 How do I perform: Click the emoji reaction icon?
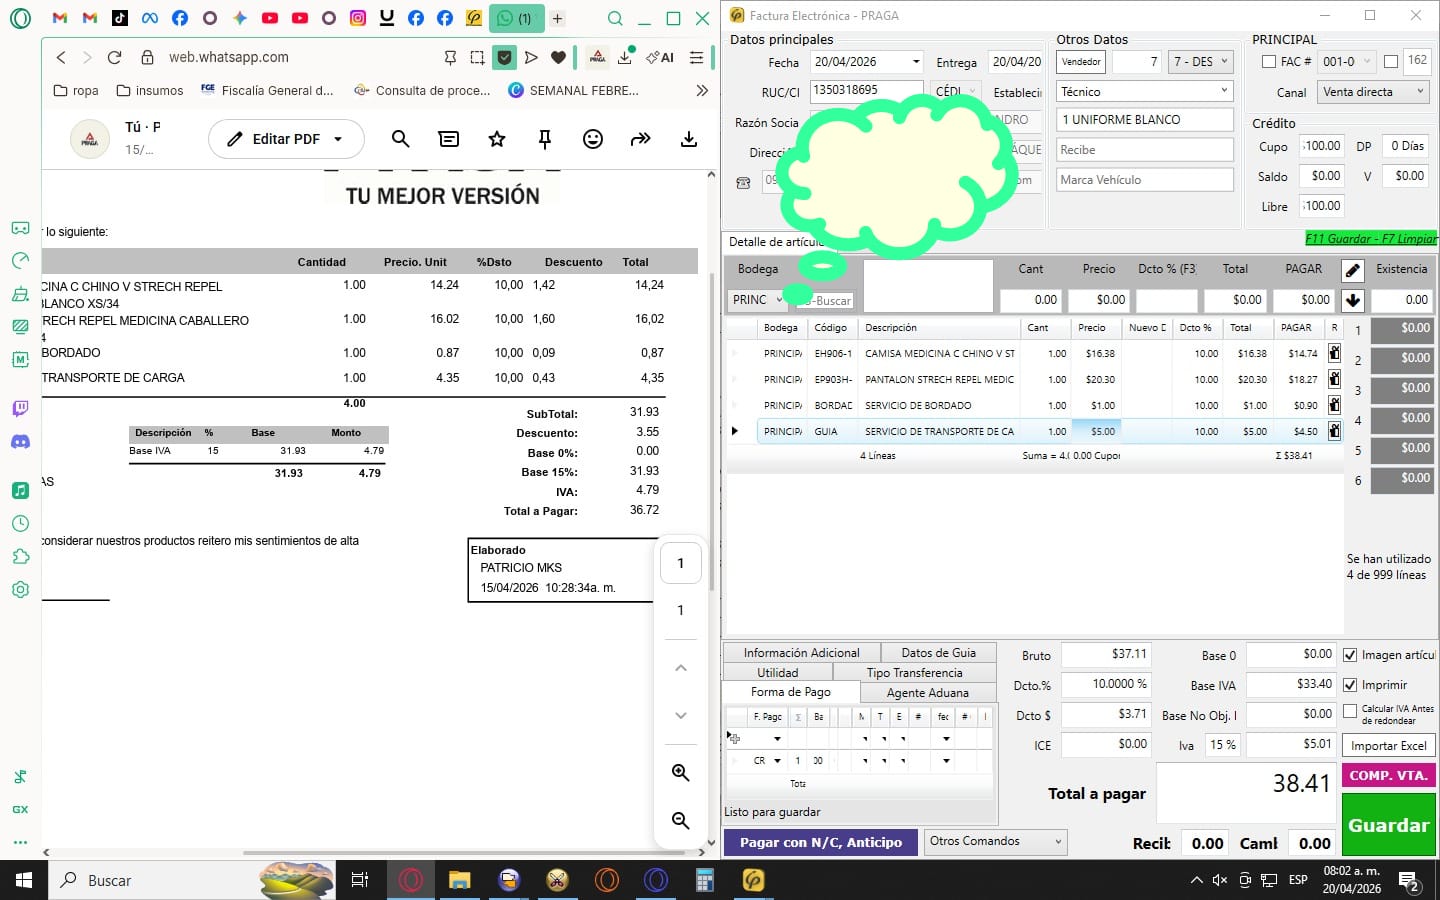click(x=593, y=139)
